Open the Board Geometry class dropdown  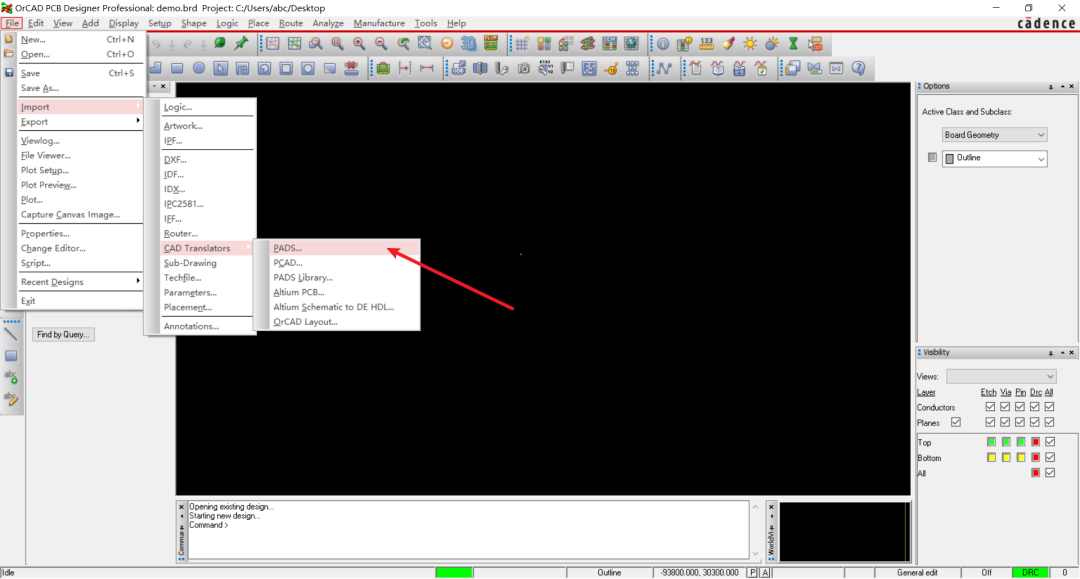pos(995,135)
